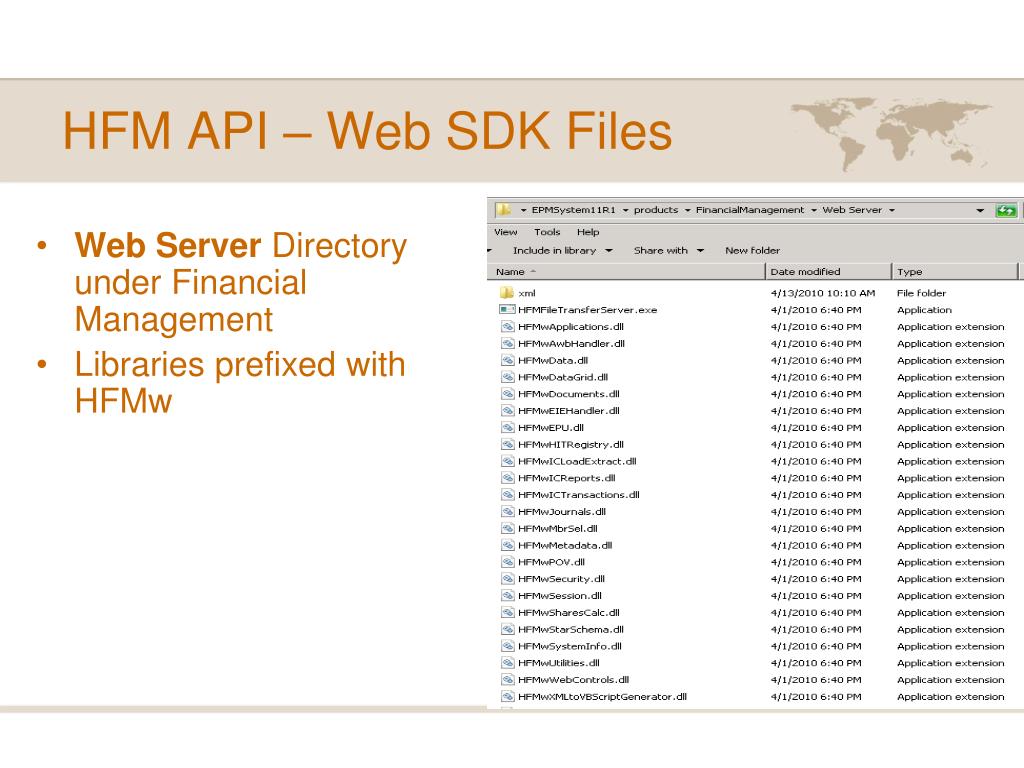Image resolution: width=1024 pixels, height=768 pixels.
Task: Select the HFMwMbrSel.dll file icon
Action: tap(507, 528)
